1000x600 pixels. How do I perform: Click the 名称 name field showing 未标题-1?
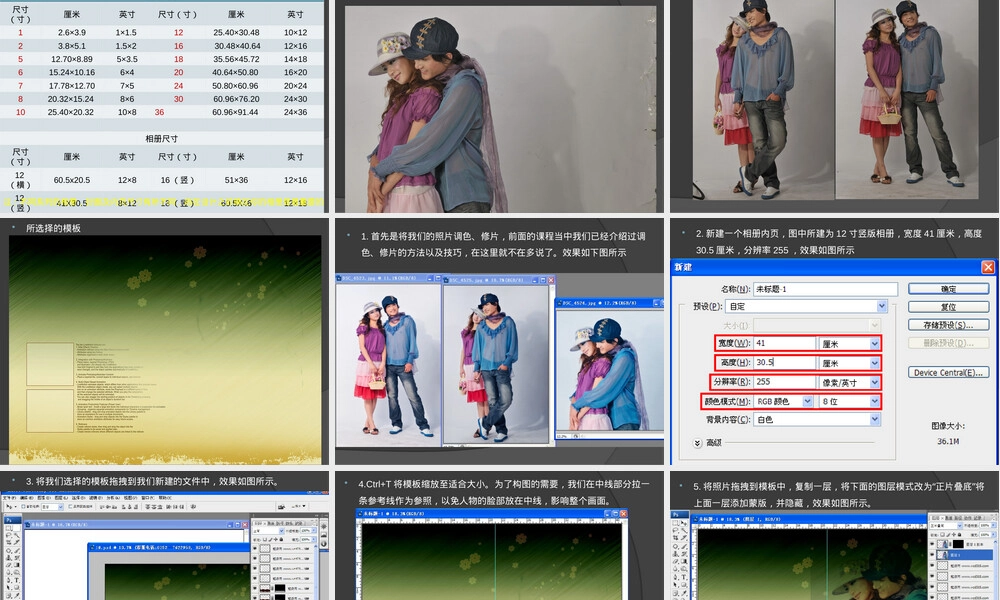click(825, 289)
